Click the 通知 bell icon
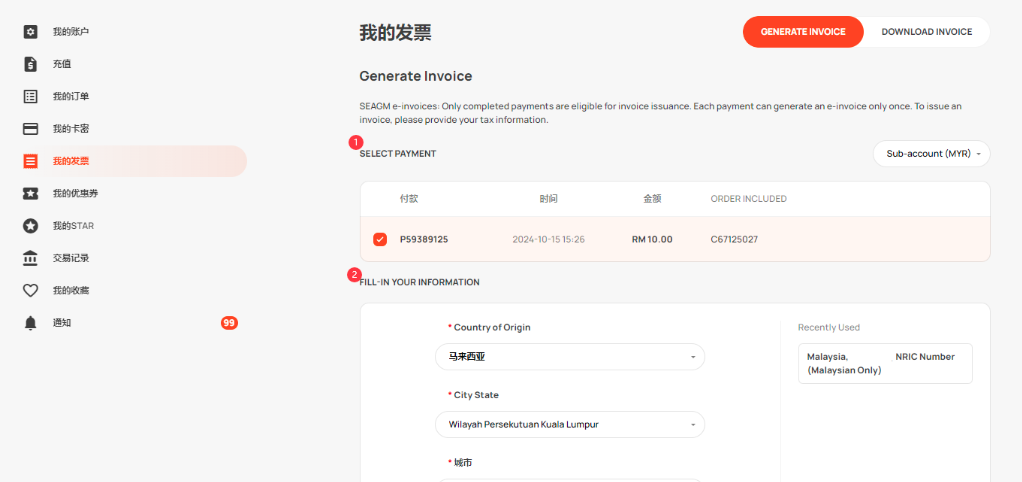1022x482 pixels. 31,323
